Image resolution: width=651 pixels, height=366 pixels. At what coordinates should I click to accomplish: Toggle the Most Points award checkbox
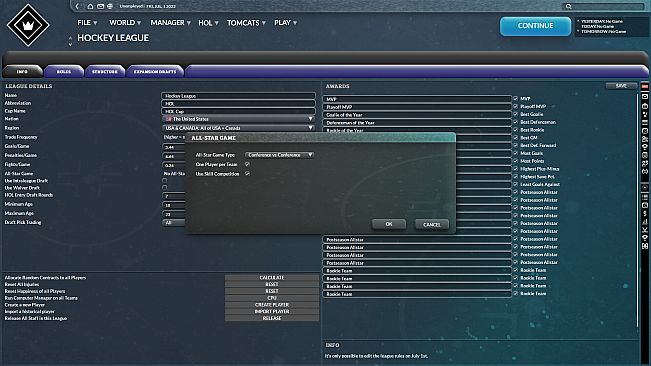click(x=515, y=161)
